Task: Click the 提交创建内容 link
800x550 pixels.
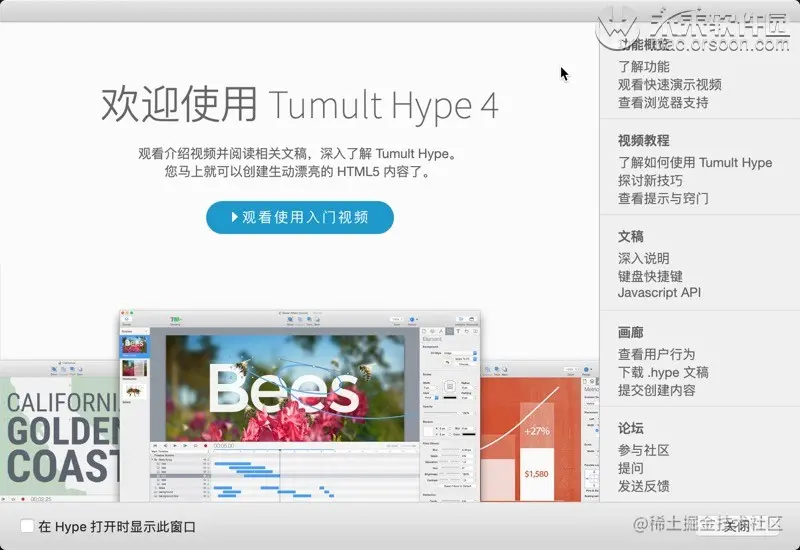Action: click(656, 390)
